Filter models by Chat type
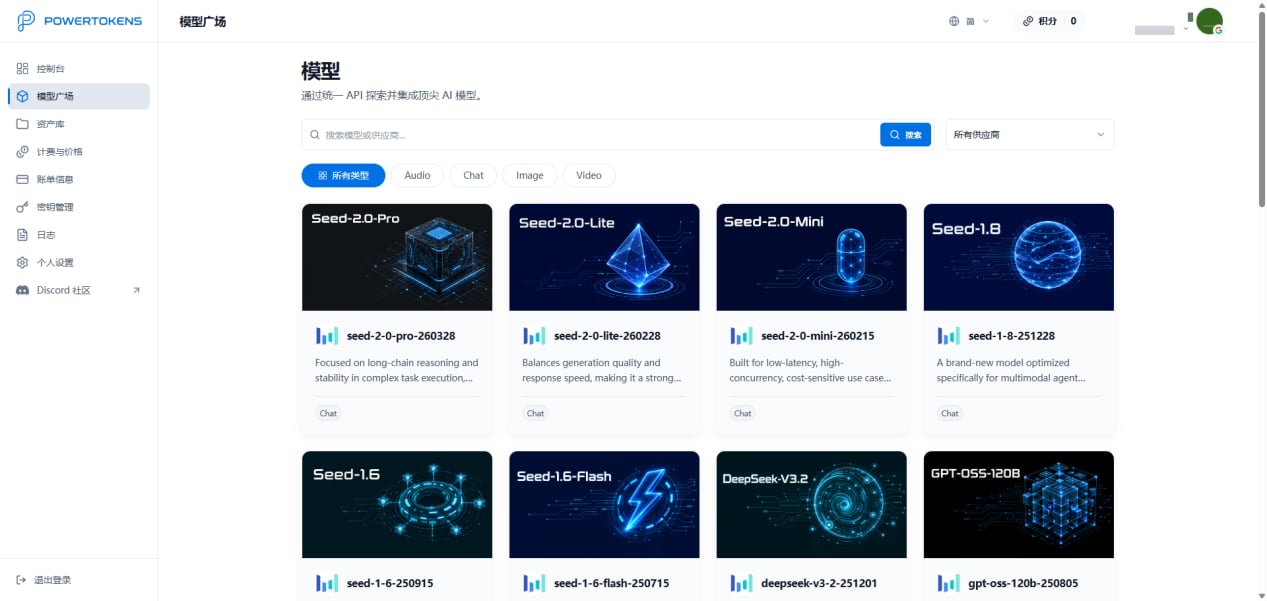Screen dimensions: 1267x601 click(x=473, y=175)
